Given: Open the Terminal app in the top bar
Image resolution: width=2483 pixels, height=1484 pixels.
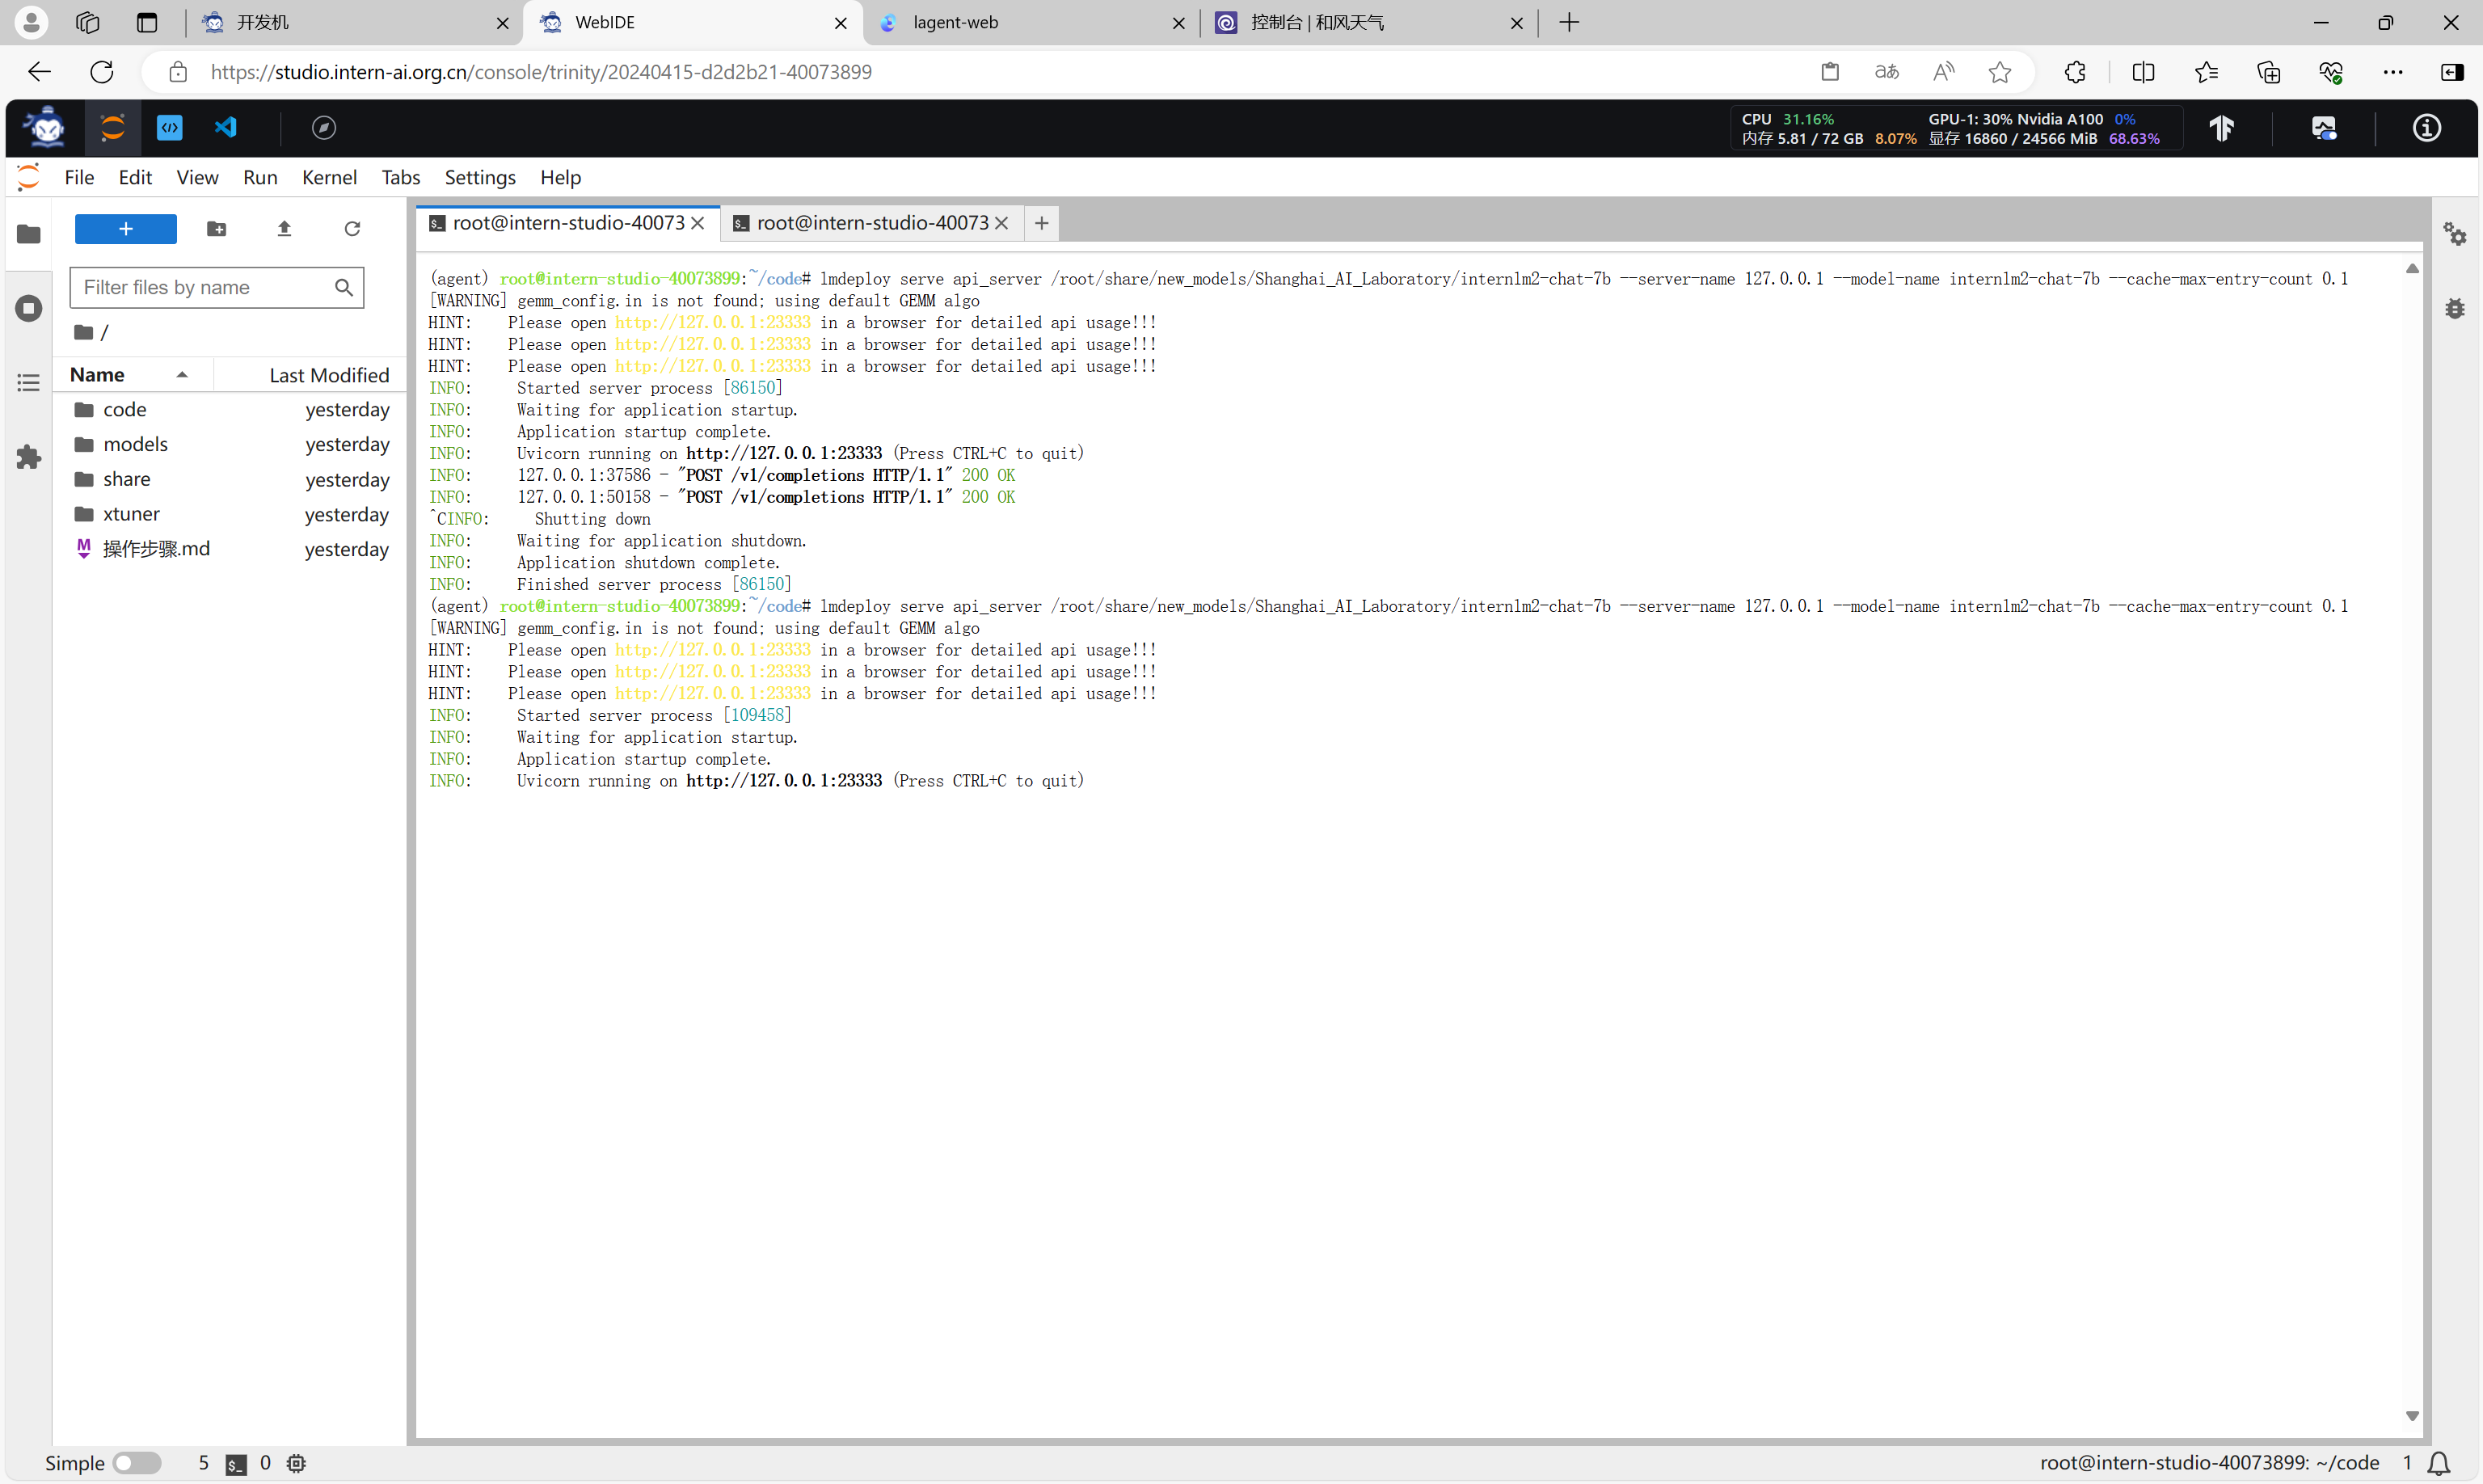Looking at the screenshot, I should click(169, 127).
